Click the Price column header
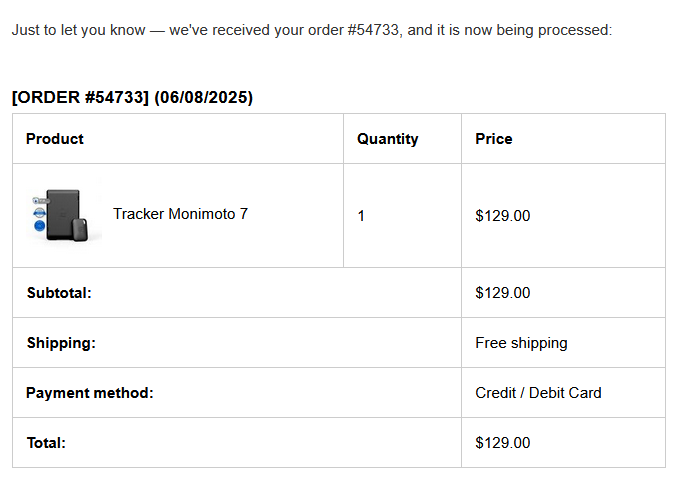This screenshot has height=496, width=693. click(493, 139)
